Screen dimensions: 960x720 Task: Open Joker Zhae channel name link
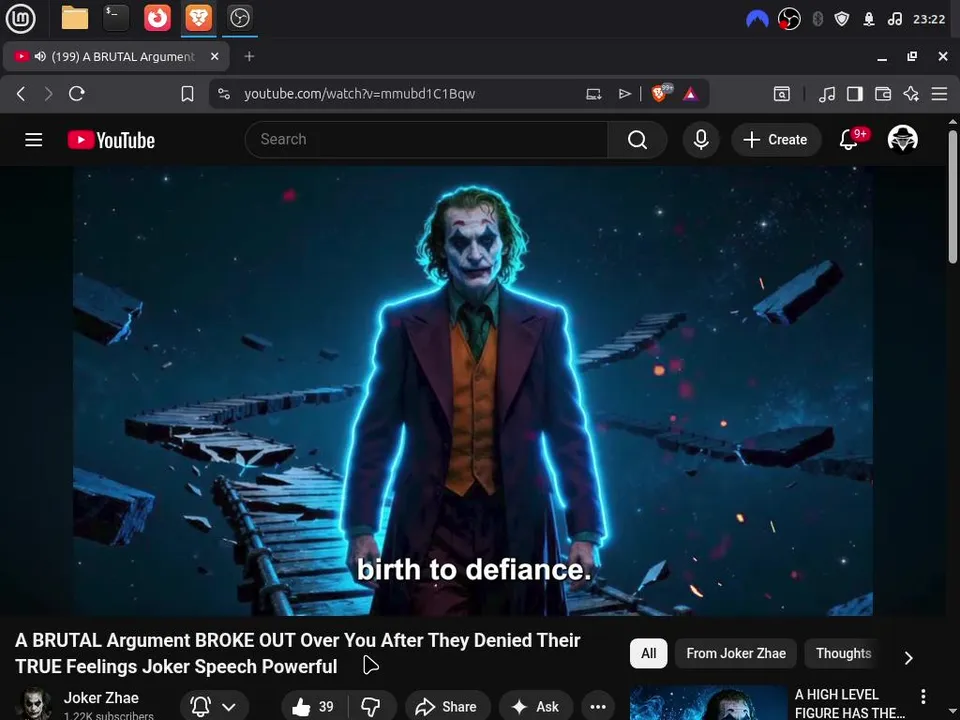[x=101, y=697]
